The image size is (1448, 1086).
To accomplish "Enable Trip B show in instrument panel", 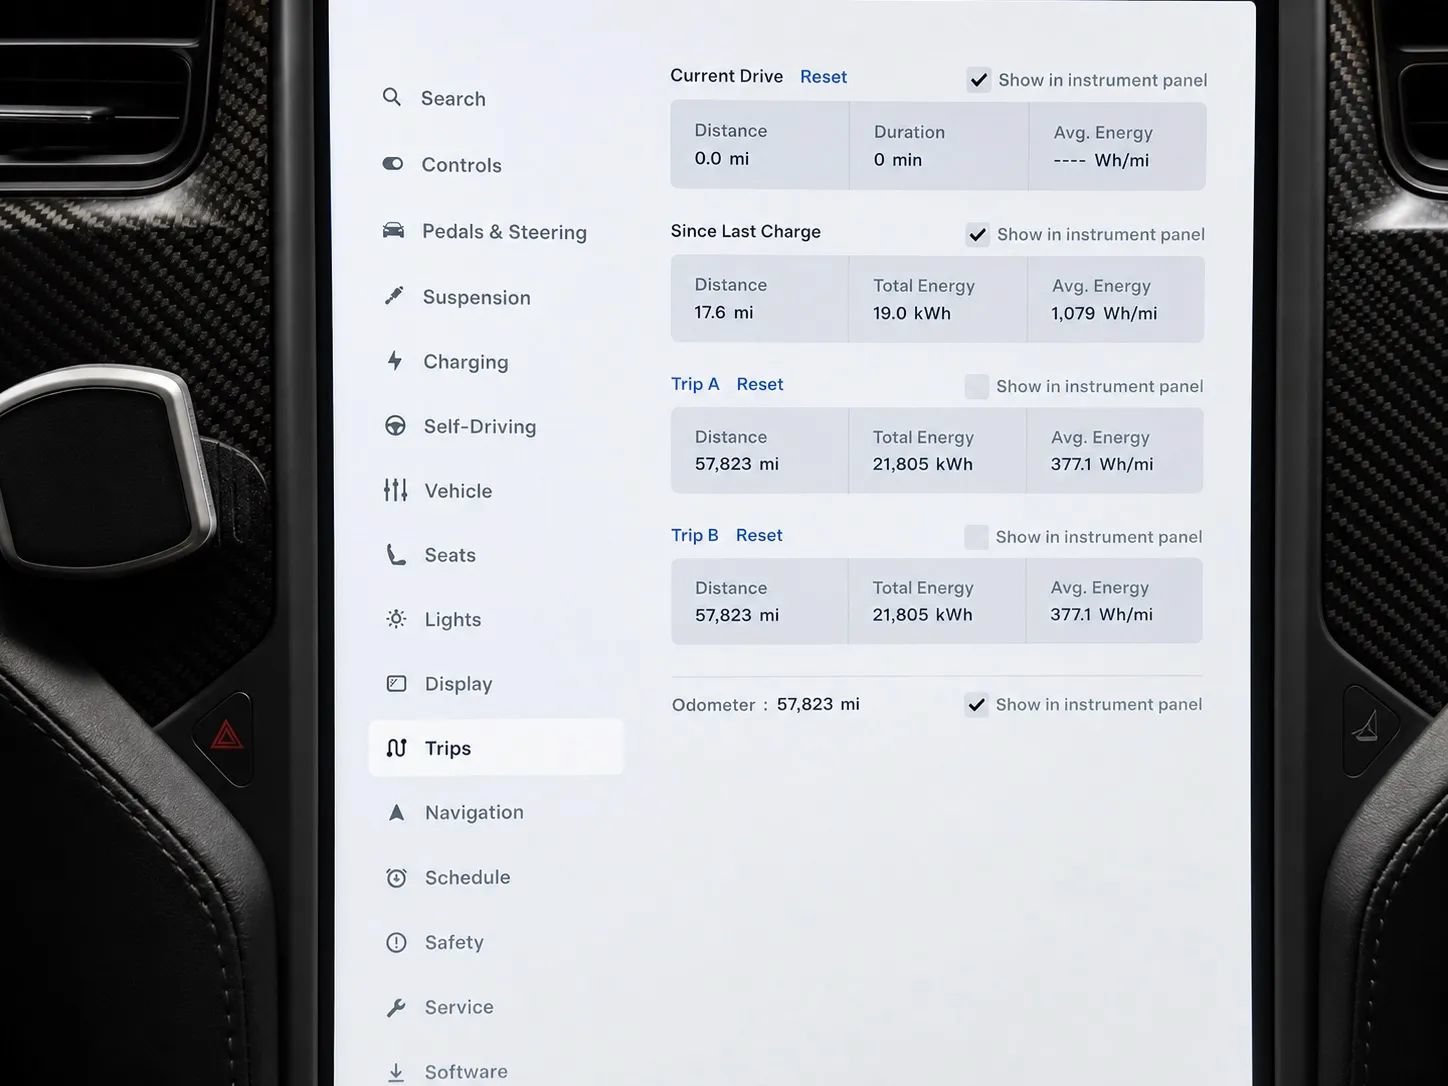I will pos(976,537).
